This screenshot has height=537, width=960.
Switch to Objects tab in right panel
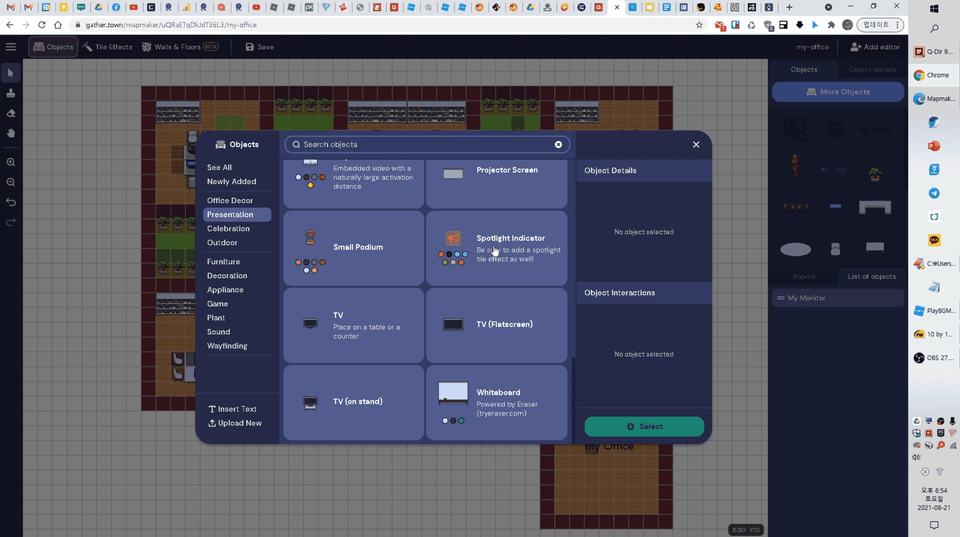(x=803, y=69)
